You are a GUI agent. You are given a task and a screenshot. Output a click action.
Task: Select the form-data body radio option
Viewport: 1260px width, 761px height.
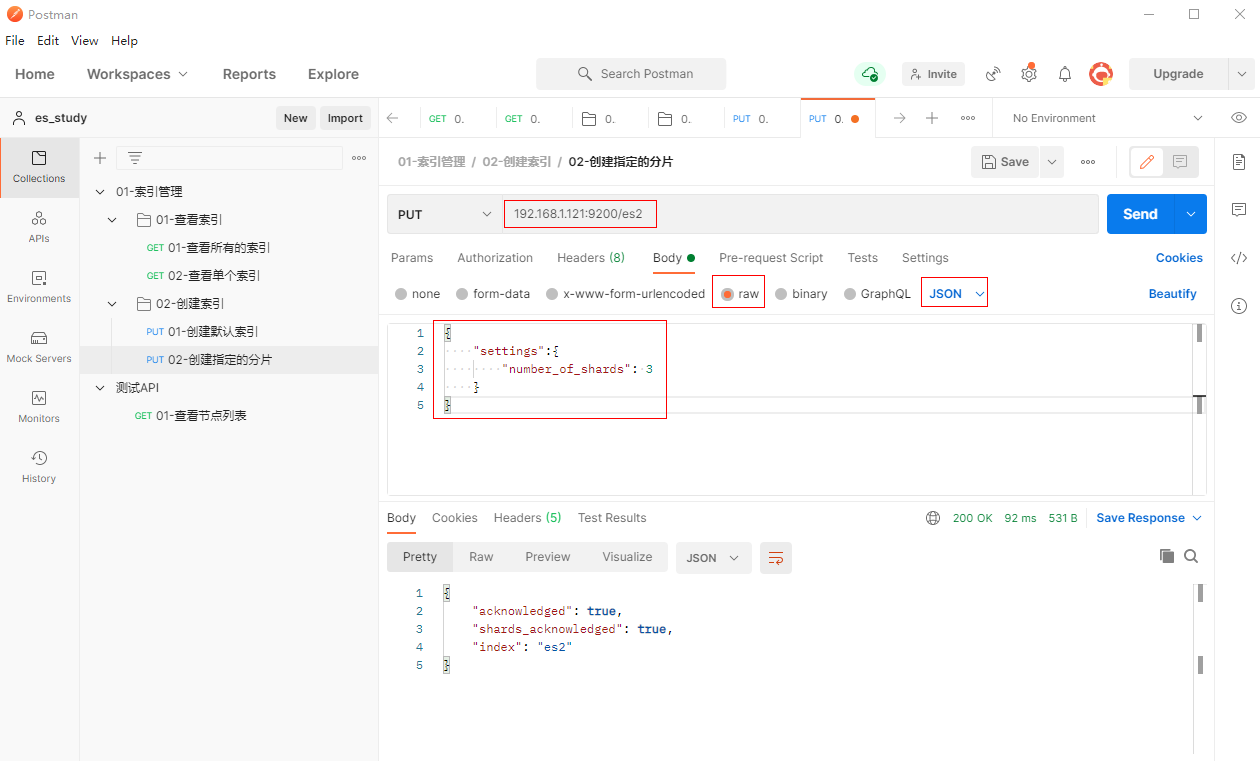coord(462,294)
